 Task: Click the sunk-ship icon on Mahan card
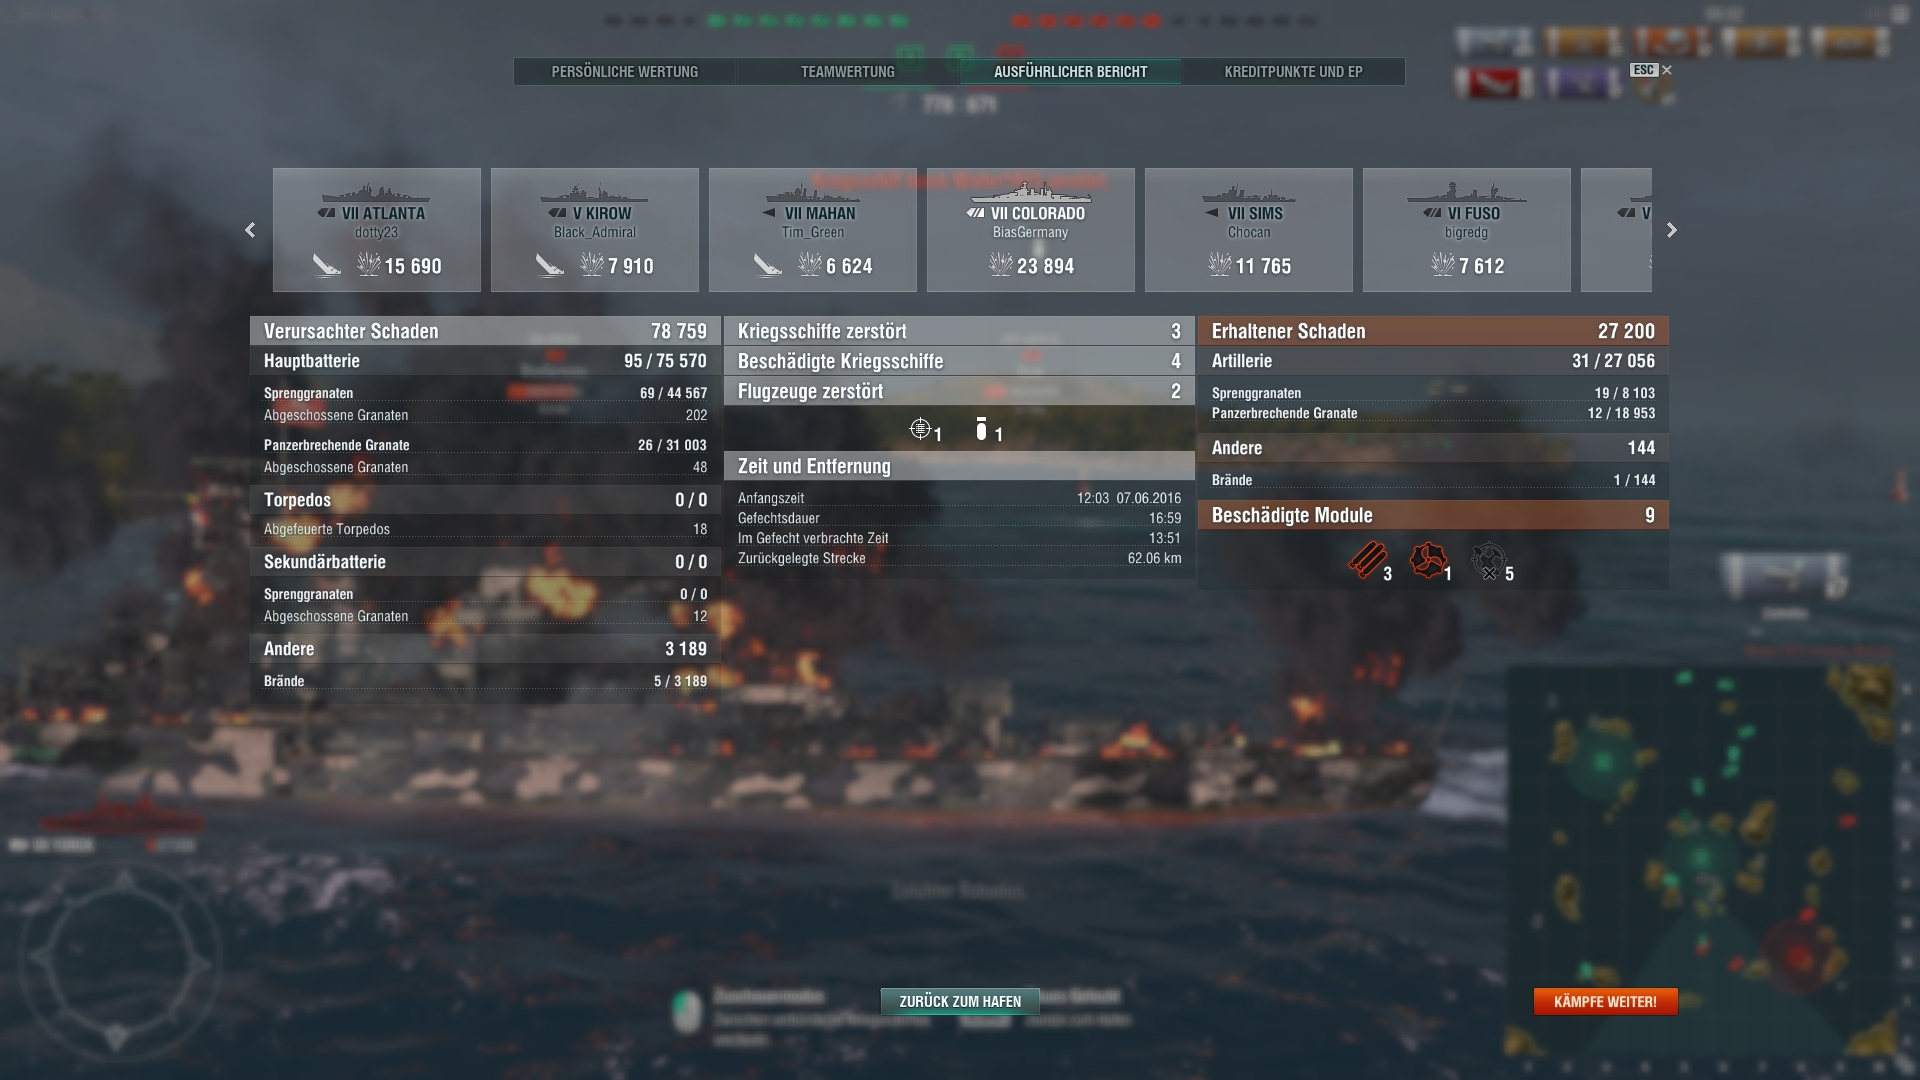point(767,265)
